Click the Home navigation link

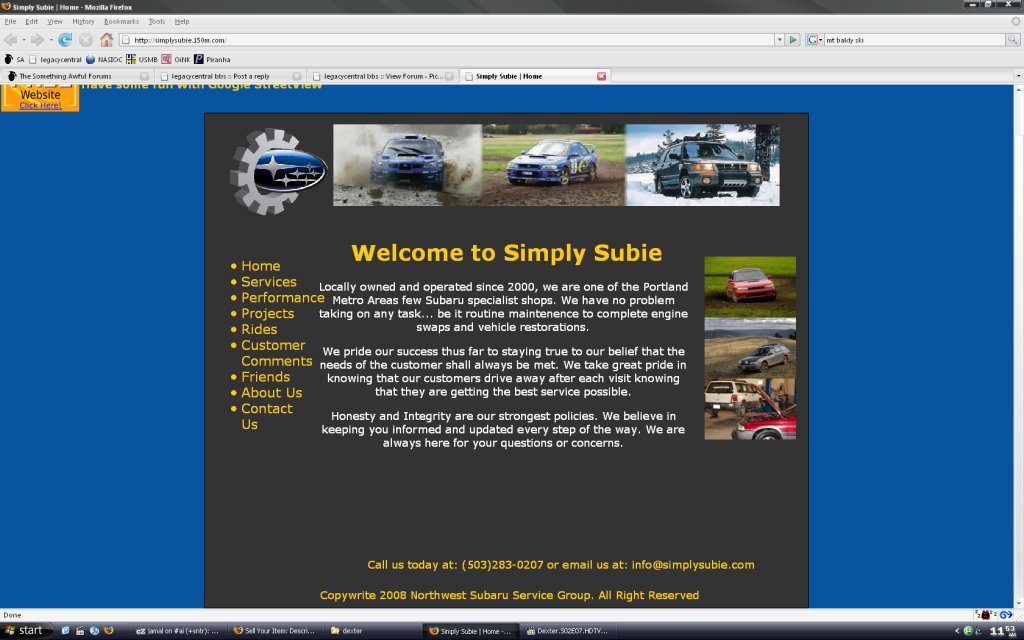tap(261, 266)
